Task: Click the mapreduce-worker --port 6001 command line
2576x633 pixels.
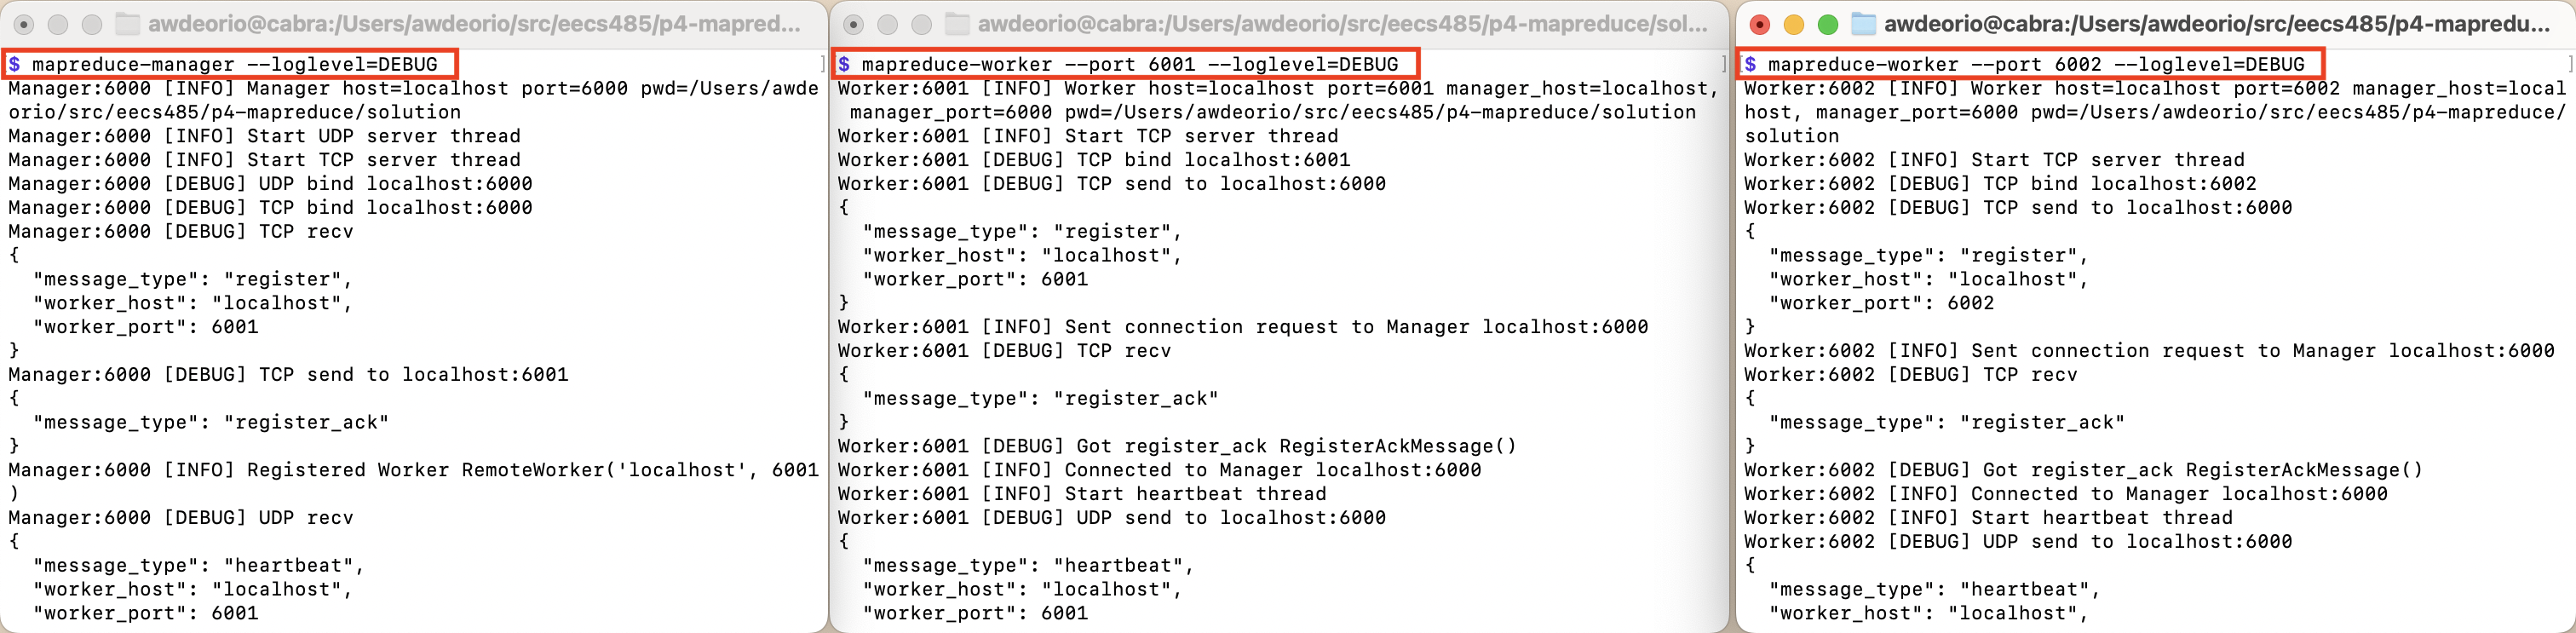Action: coord(1129,65)
